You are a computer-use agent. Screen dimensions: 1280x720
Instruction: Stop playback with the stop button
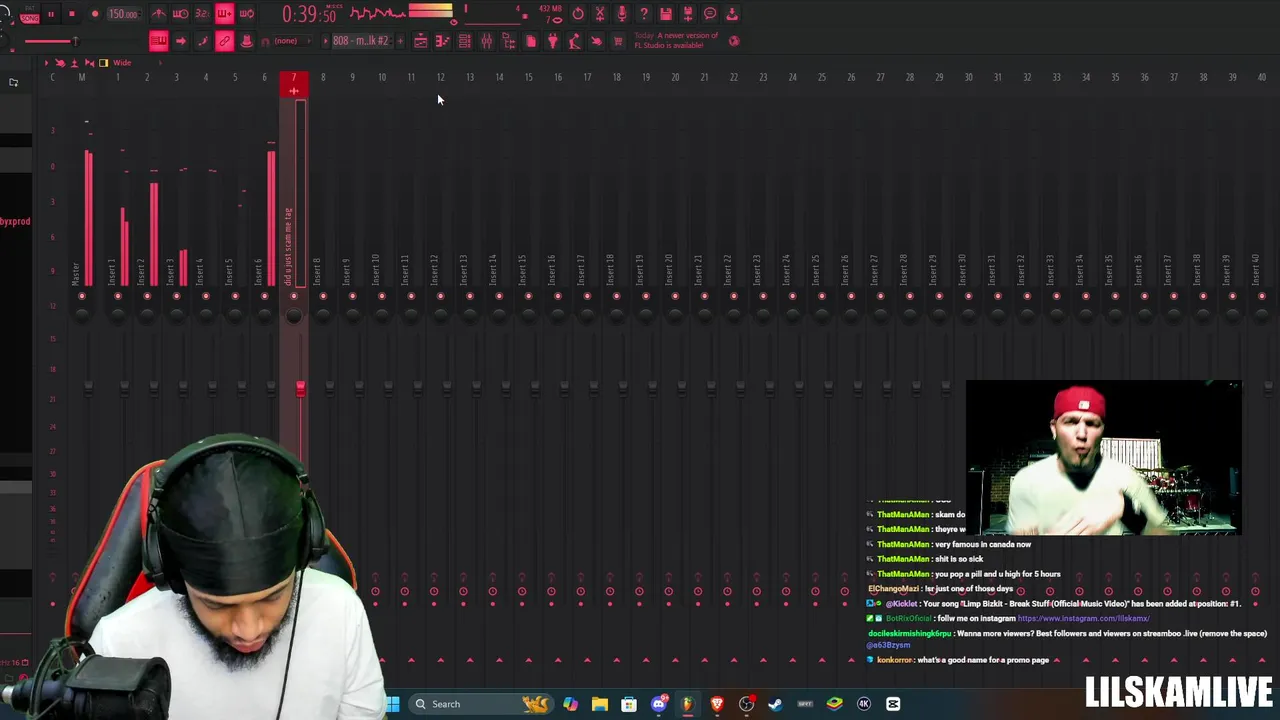click(72, 14)
